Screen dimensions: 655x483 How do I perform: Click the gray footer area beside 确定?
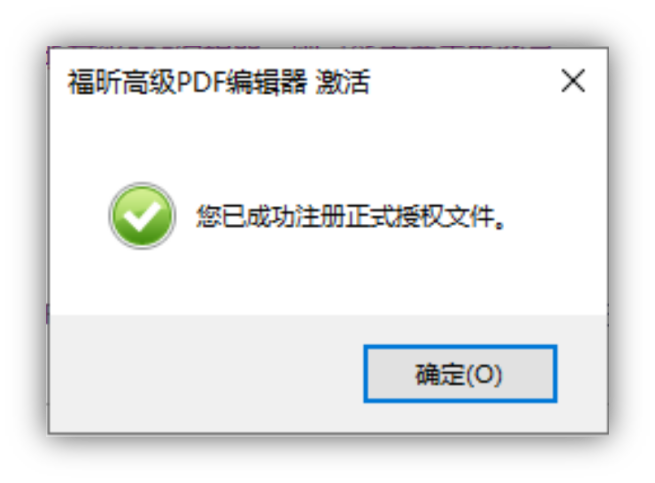[x=205, y=374]
